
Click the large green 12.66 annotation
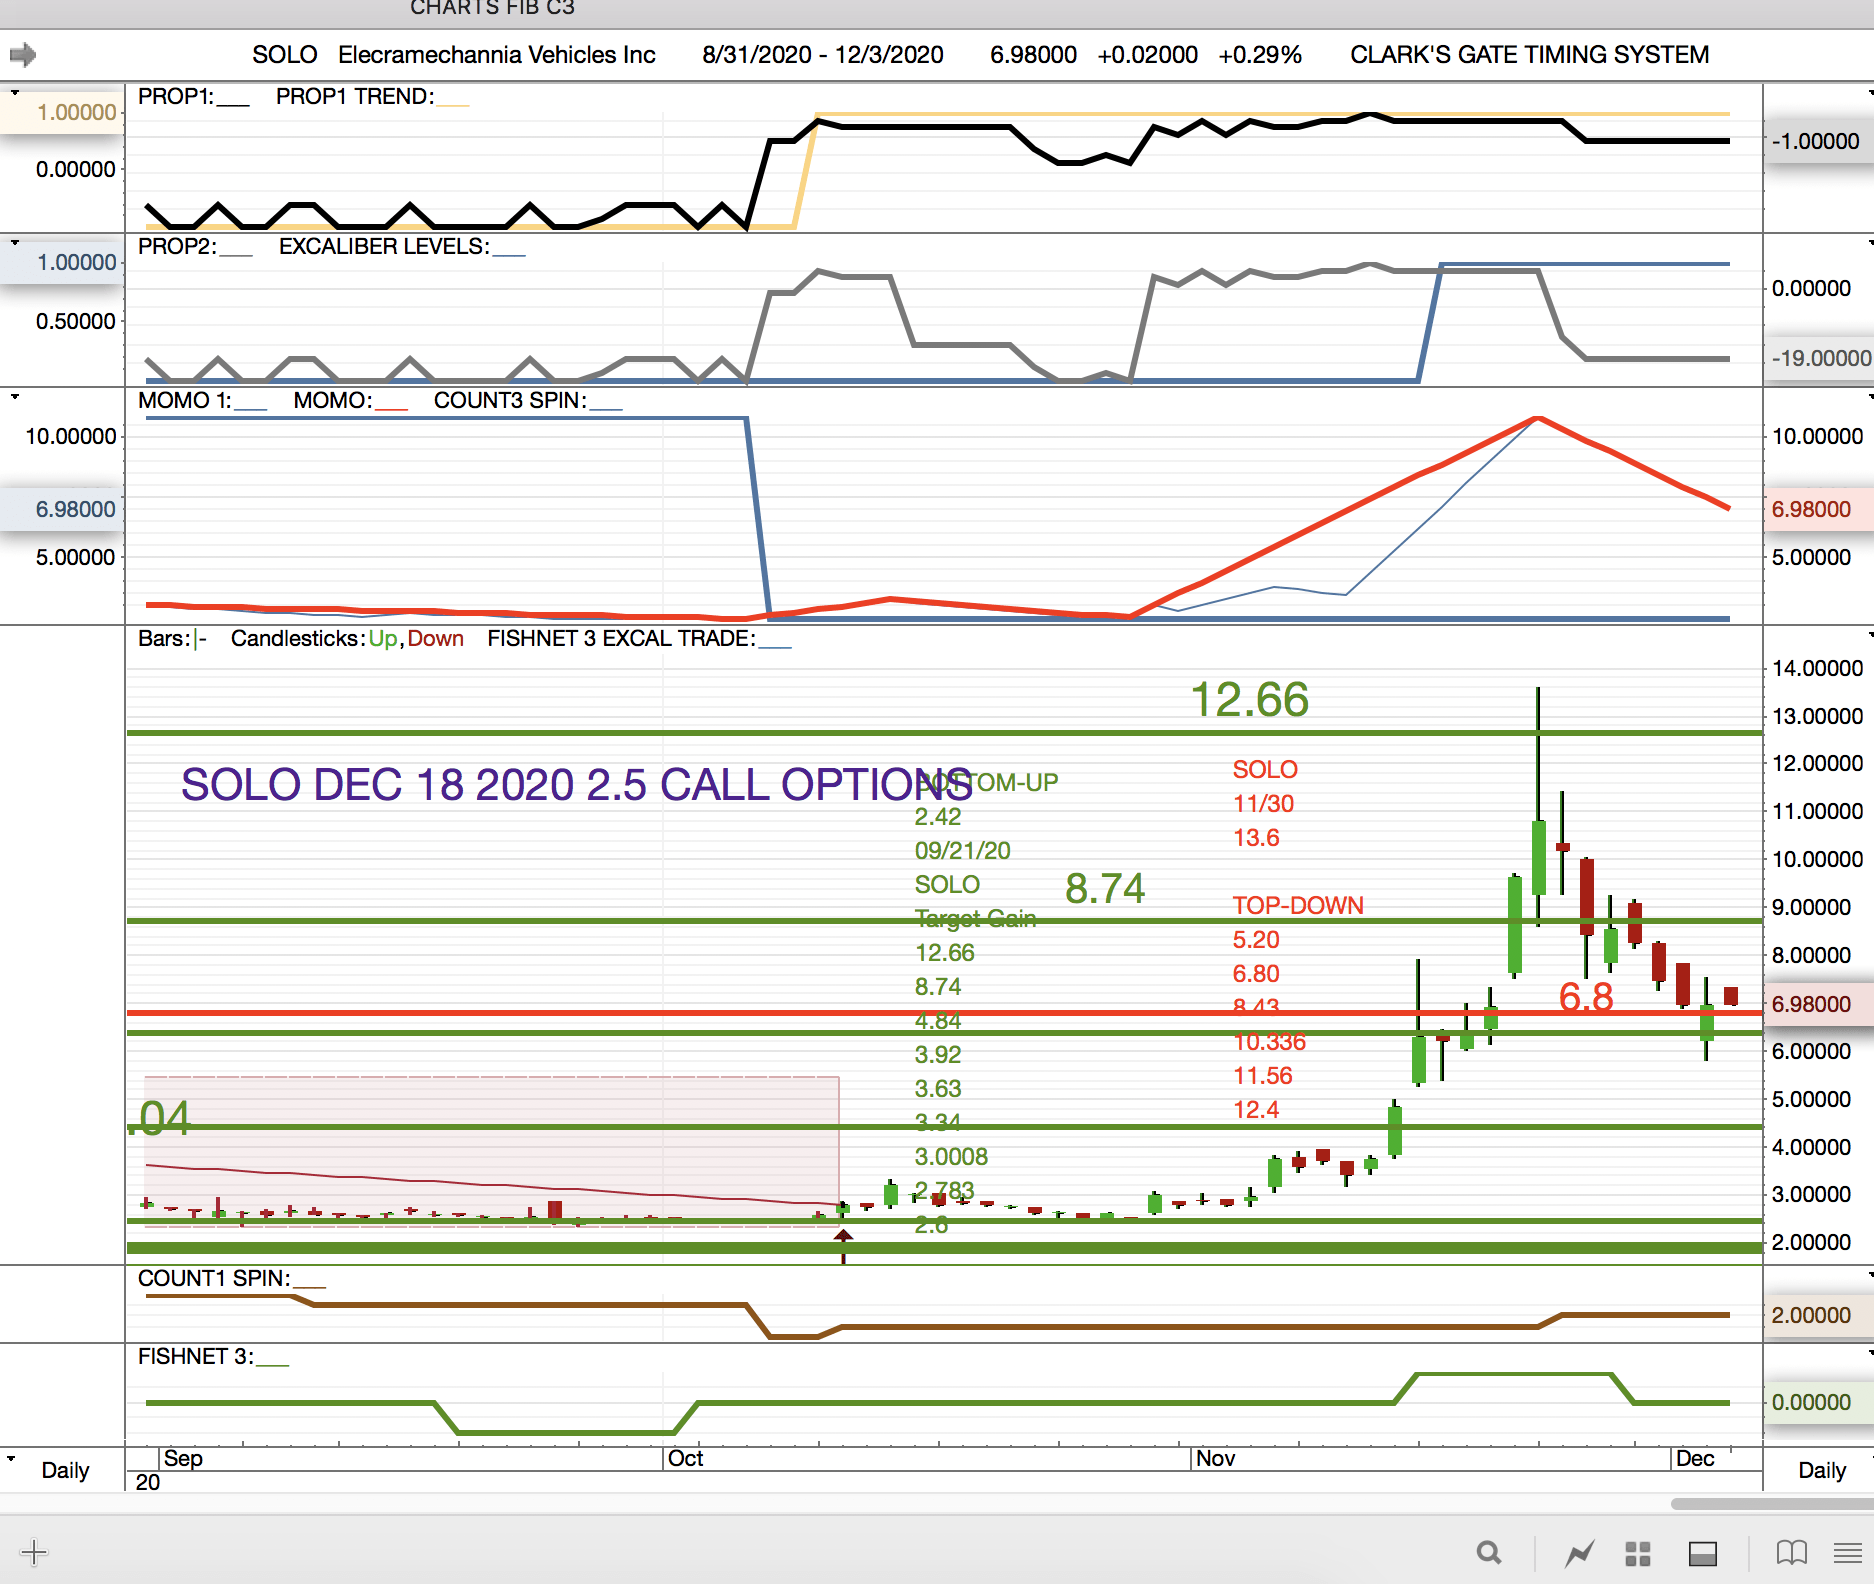[1250, 699]
